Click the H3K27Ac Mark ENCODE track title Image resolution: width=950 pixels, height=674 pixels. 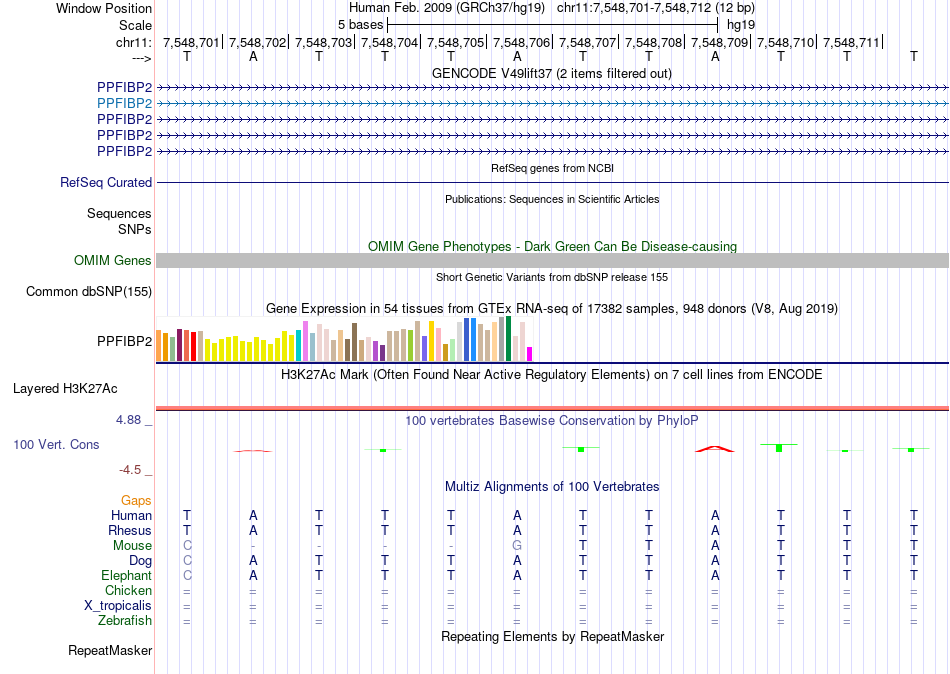[x=551, y=374]
